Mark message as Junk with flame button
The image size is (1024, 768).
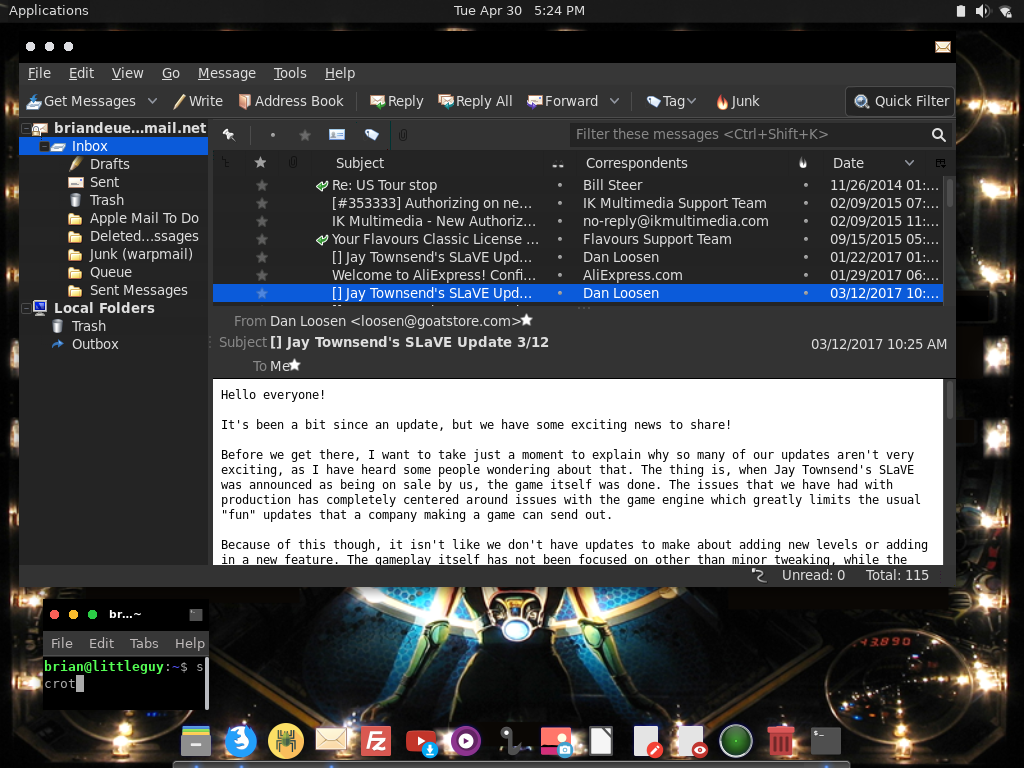click(738, 101)
